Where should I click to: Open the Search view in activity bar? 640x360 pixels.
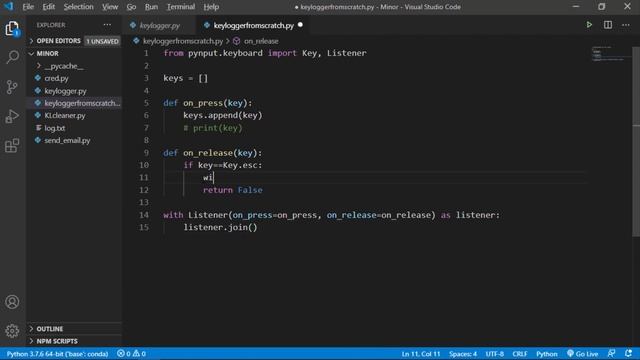(x=12, y=57)
